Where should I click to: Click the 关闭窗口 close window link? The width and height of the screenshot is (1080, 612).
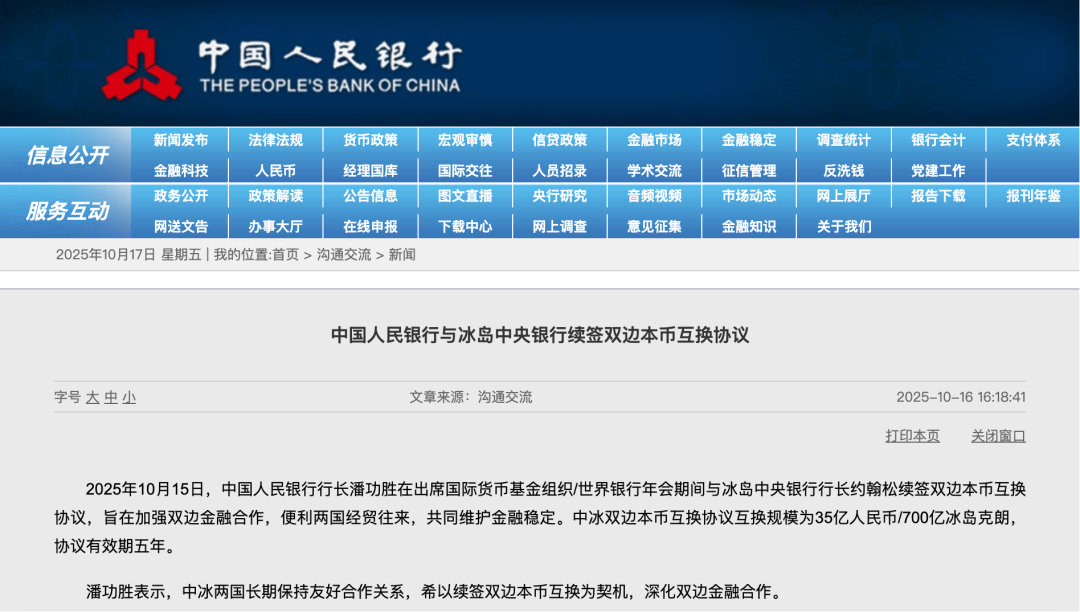(997, 436)
